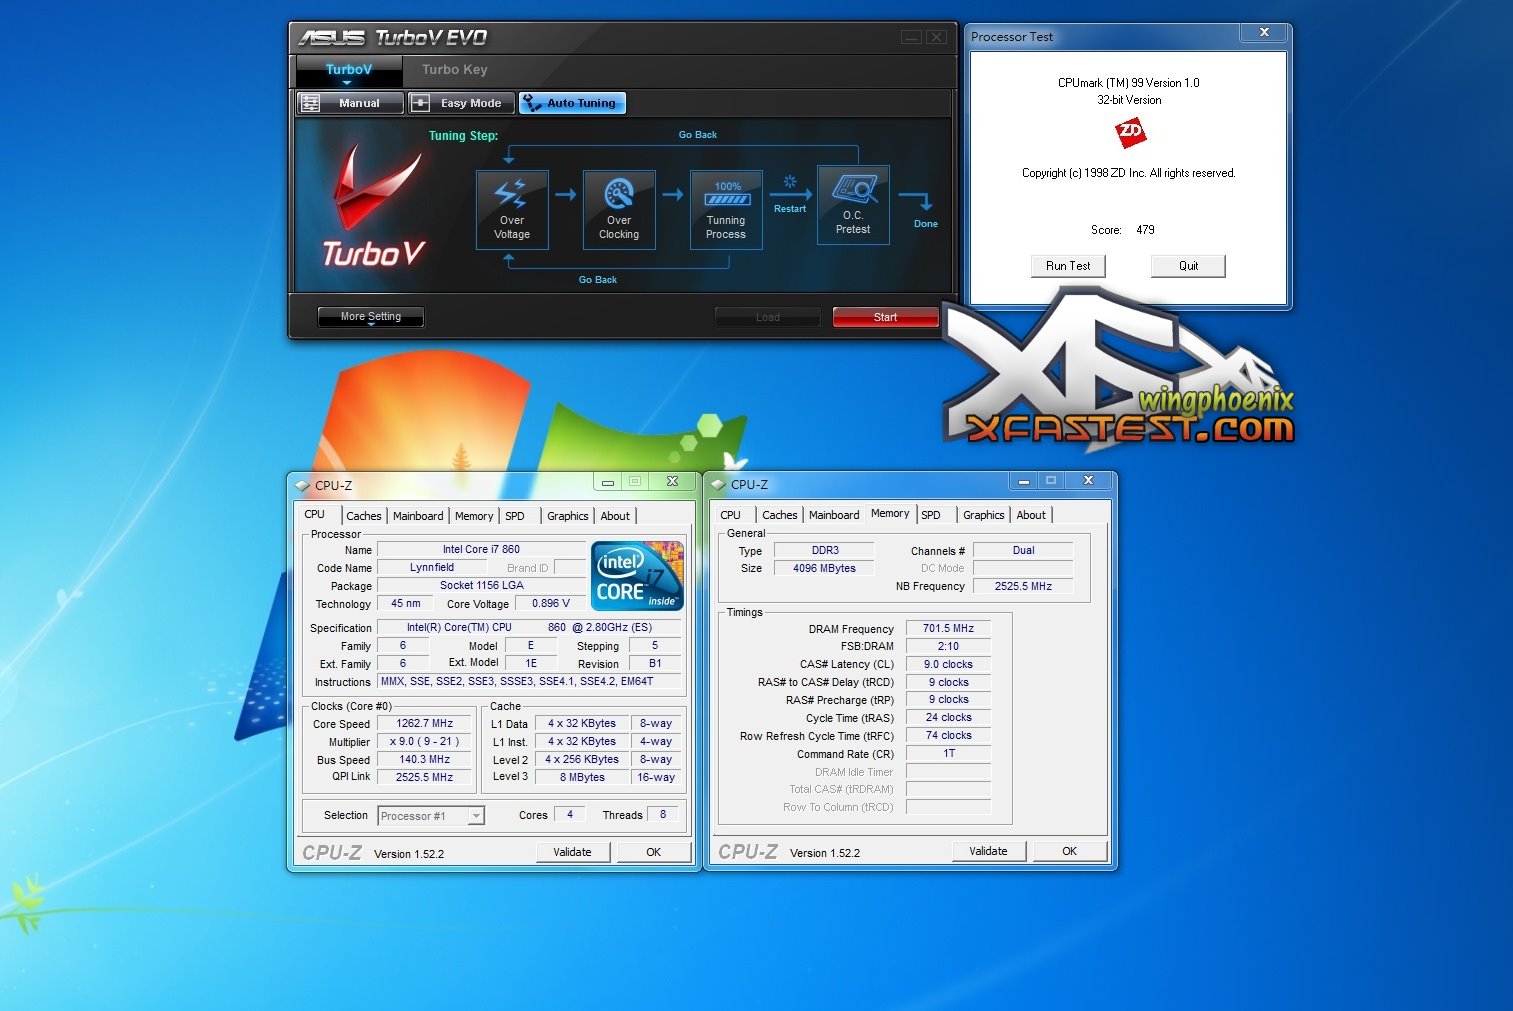Click Validate in right CPU-Z
Viewport: 1513px width, 1011px height.
click(988, 852)
